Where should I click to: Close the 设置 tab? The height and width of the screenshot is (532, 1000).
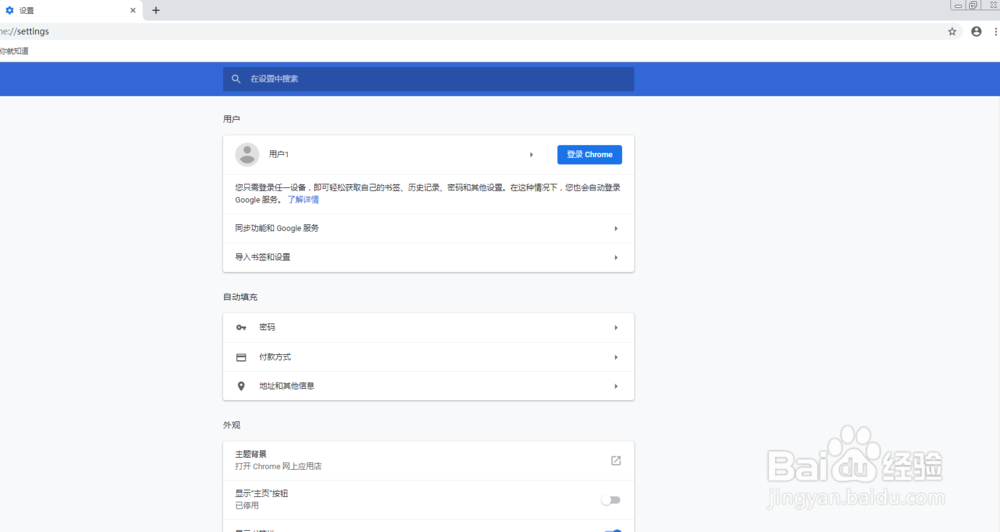click(x=133, y=10)
